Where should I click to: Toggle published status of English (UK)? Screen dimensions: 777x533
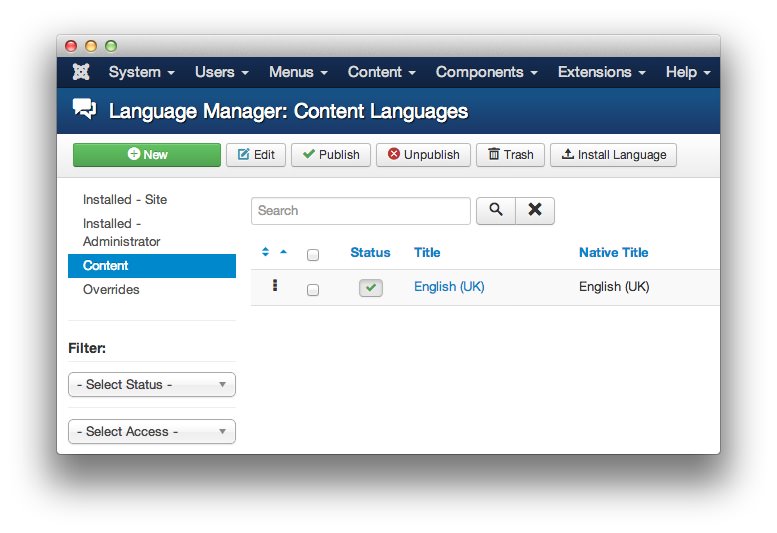(x=370, y=288)
